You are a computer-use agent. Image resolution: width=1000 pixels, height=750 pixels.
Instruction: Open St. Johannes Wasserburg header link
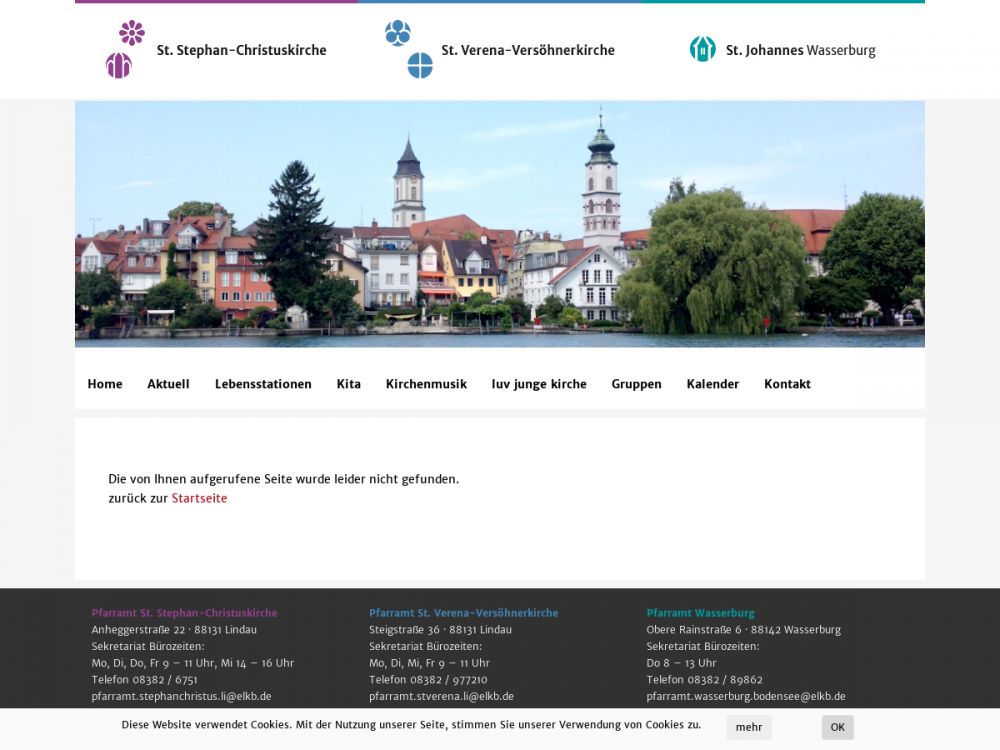click(800, 50)
